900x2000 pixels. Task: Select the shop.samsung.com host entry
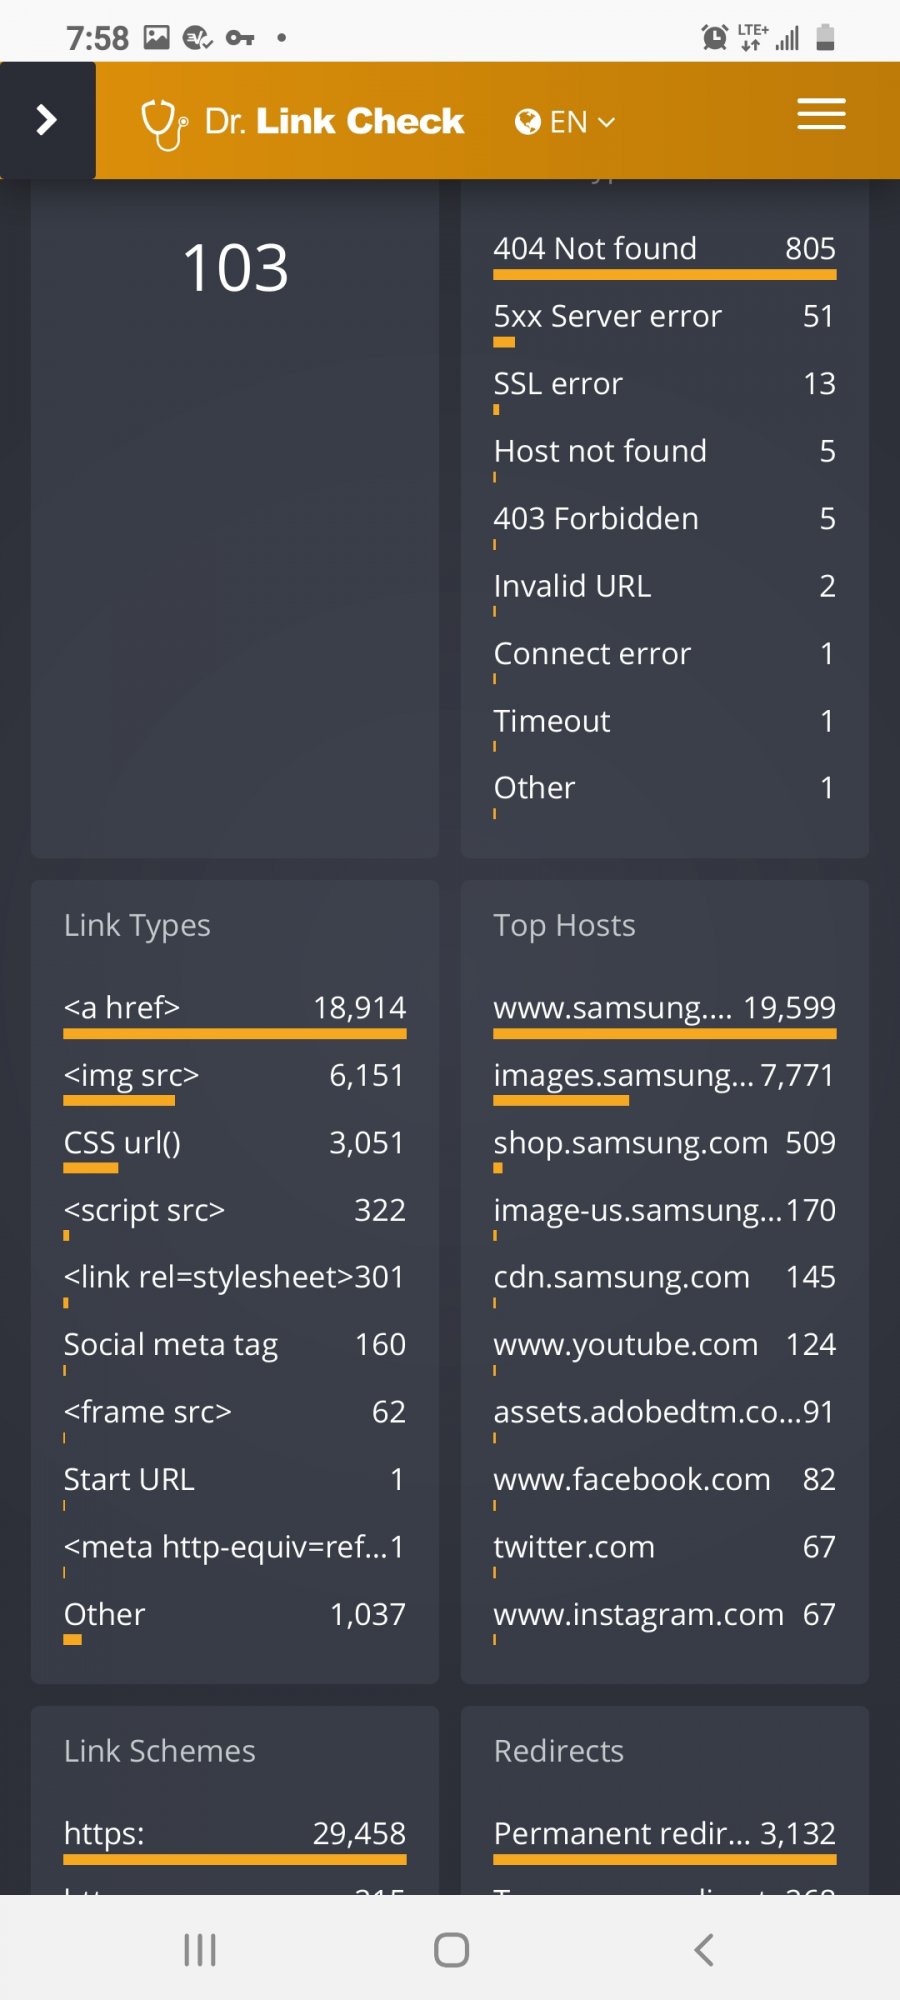(x=664, y=1149)
